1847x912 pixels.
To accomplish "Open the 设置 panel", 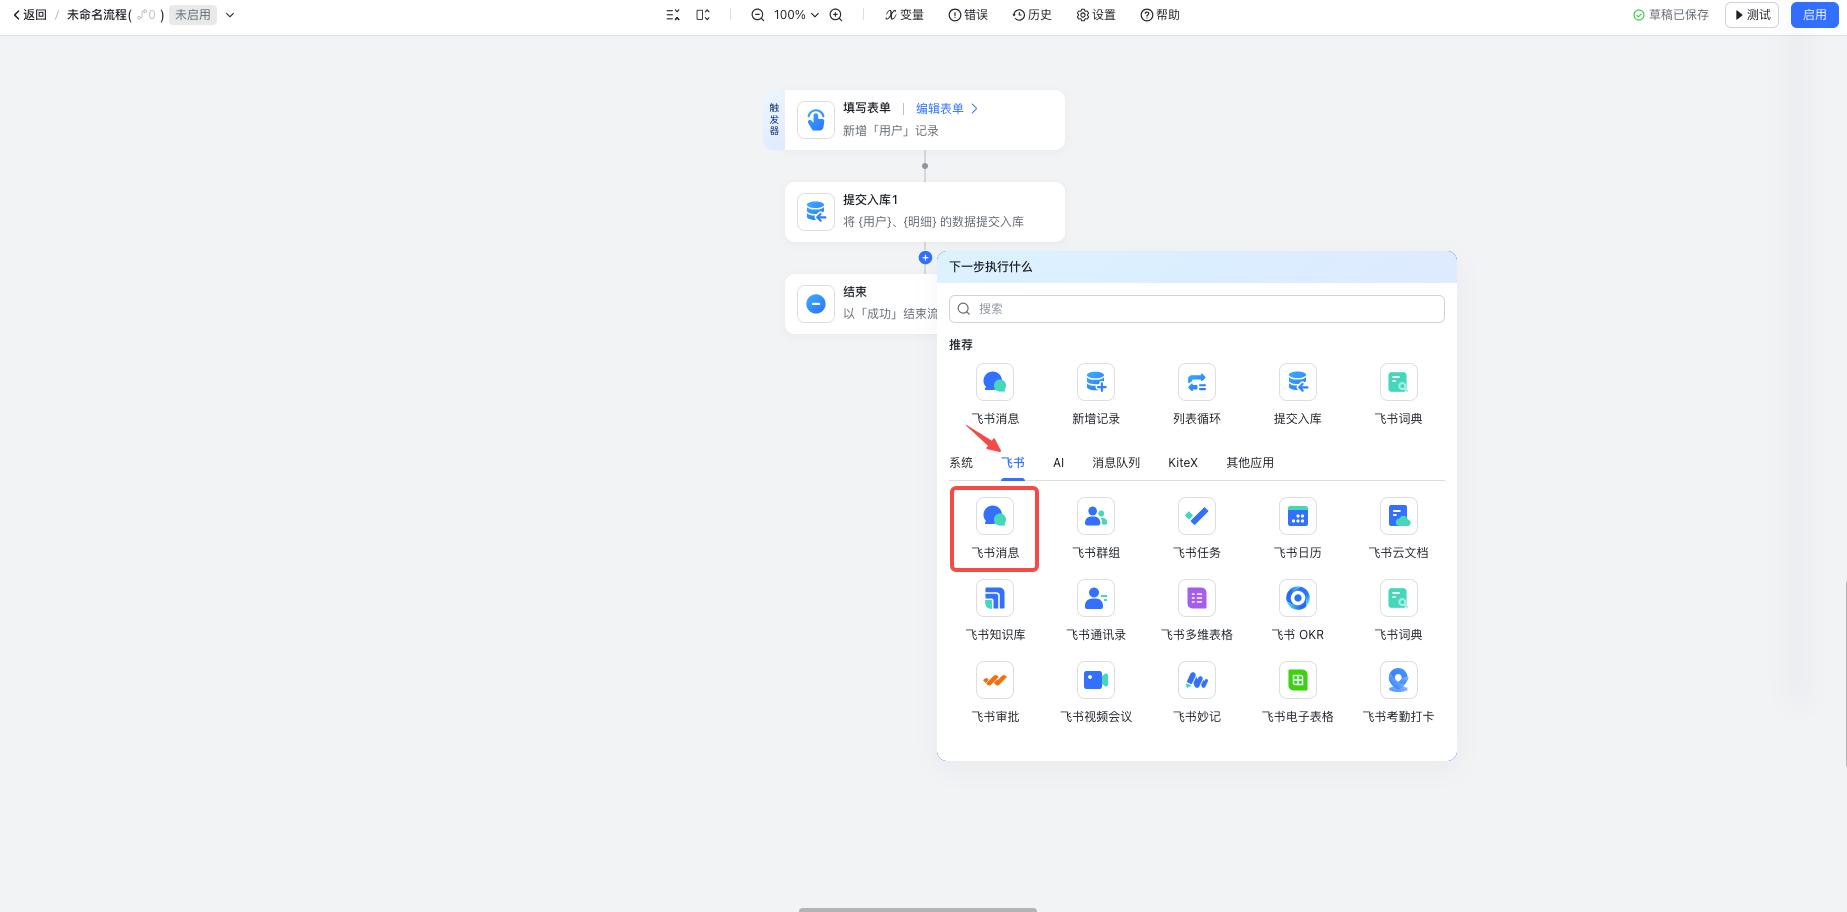I will coord(1096,15).
